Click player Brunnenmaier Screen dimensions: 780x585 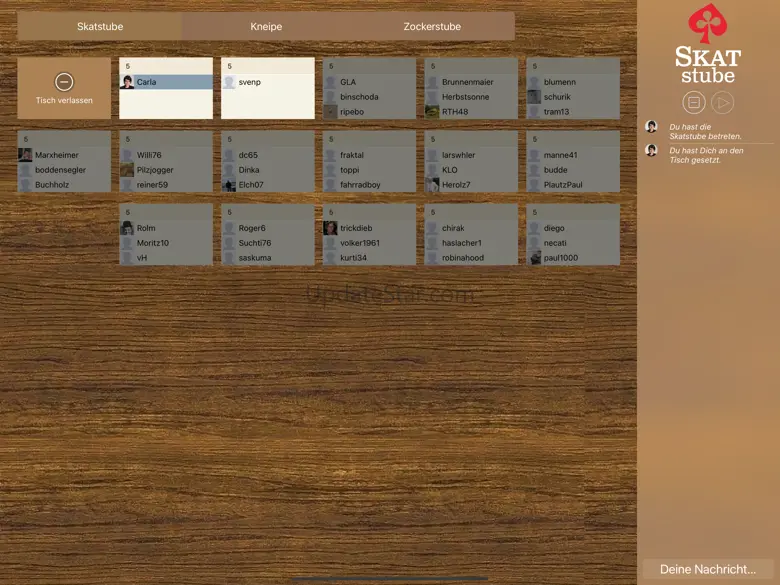pyautogui.click(x=471, y=82)
